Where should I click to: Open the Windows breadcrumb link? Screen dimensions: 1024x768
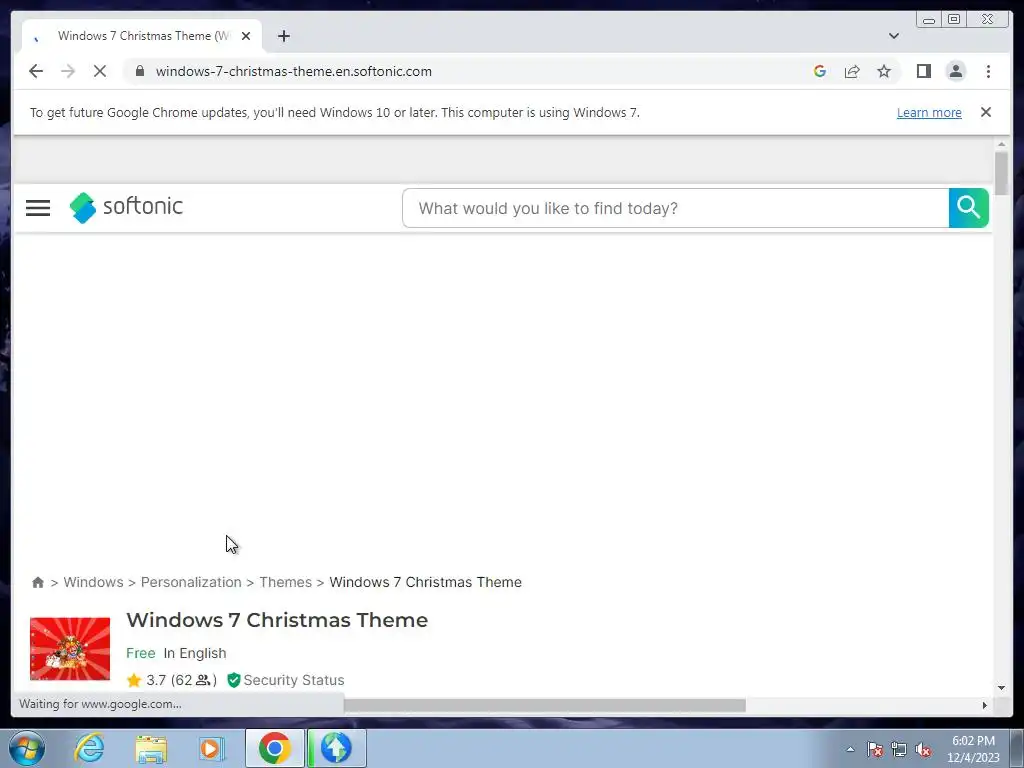pyautogui.click(x=93, y=582)
